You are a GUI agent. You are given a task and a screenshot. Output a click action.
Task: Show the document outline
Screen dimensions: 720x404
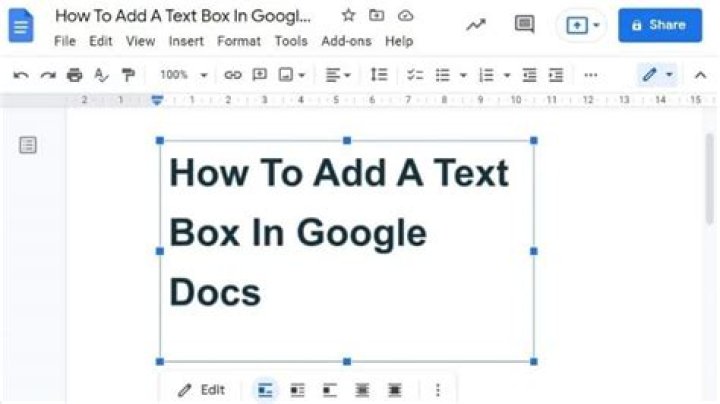(28, 145)
